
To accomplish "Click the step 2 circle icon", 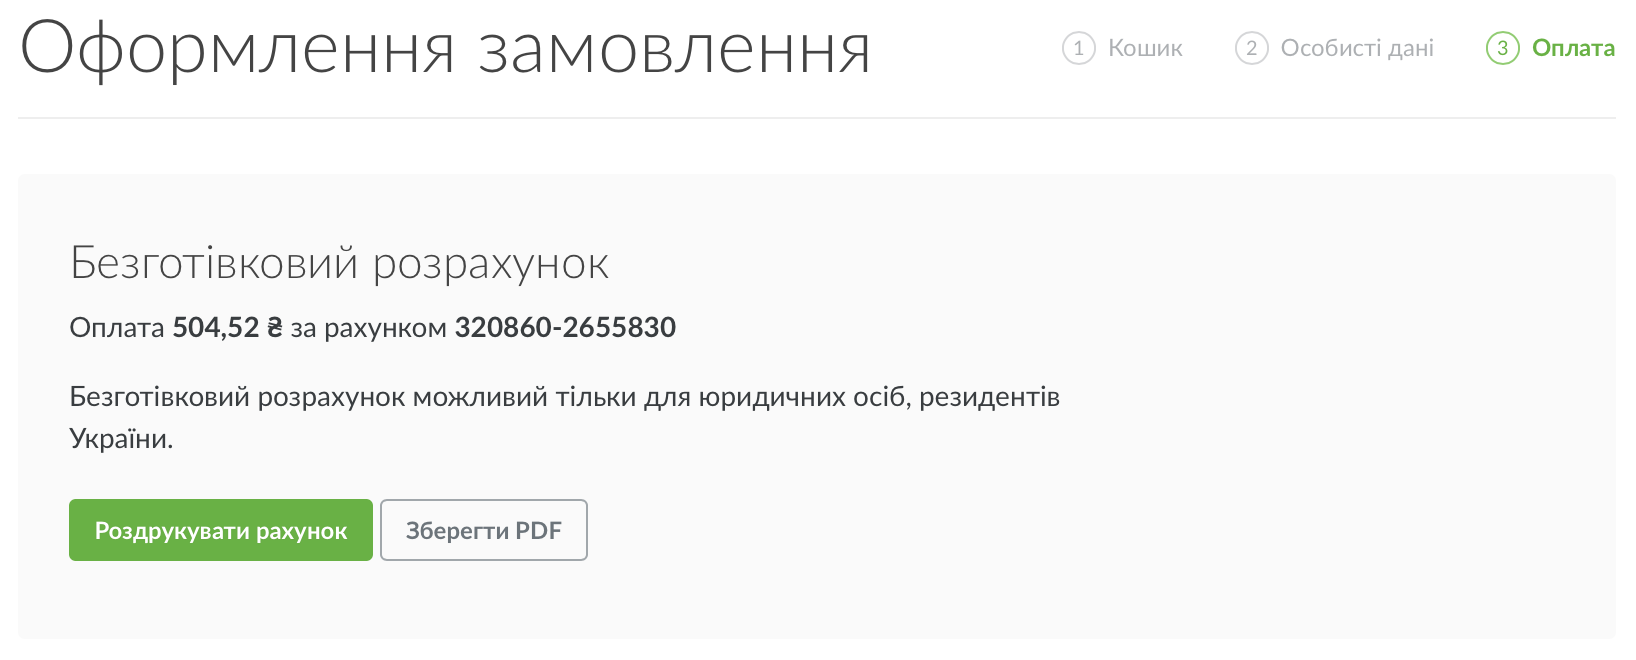I will point(1251,48).
